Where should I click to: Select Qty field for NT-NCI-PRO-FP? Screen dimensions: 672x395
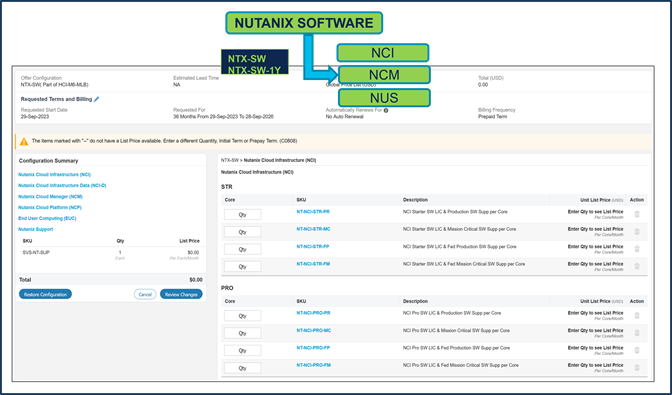[x=243, y=350]
